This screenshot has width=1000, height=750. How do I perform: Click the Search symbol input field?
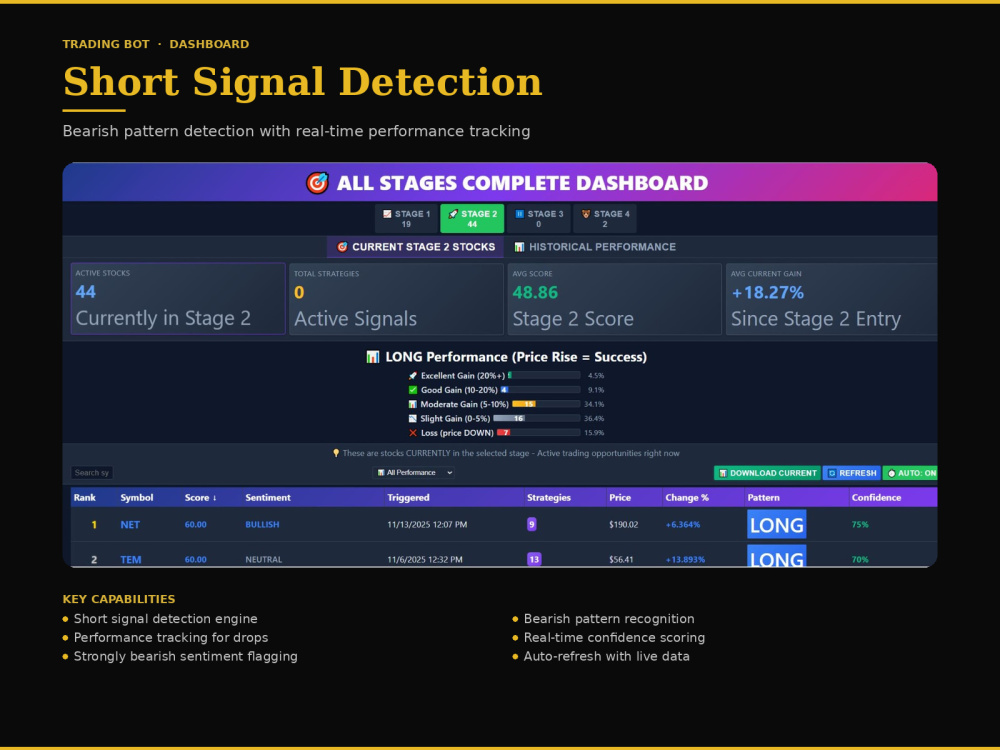pos(92,473)
